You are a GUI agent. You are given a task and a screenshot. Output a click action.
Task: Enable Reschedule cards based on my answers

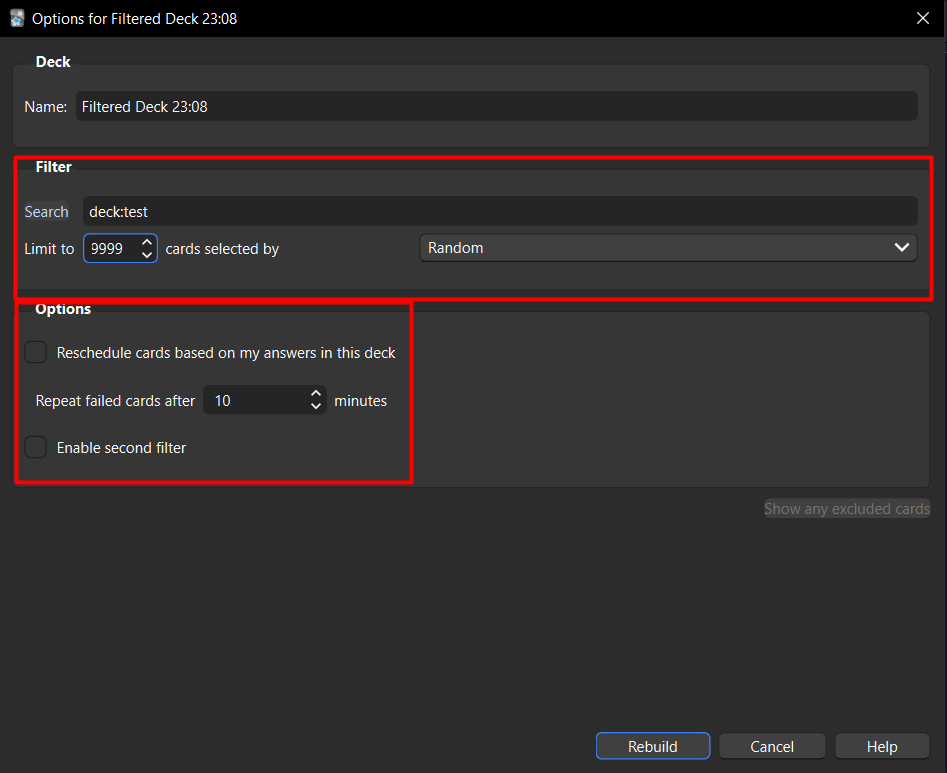coord(36,352)
